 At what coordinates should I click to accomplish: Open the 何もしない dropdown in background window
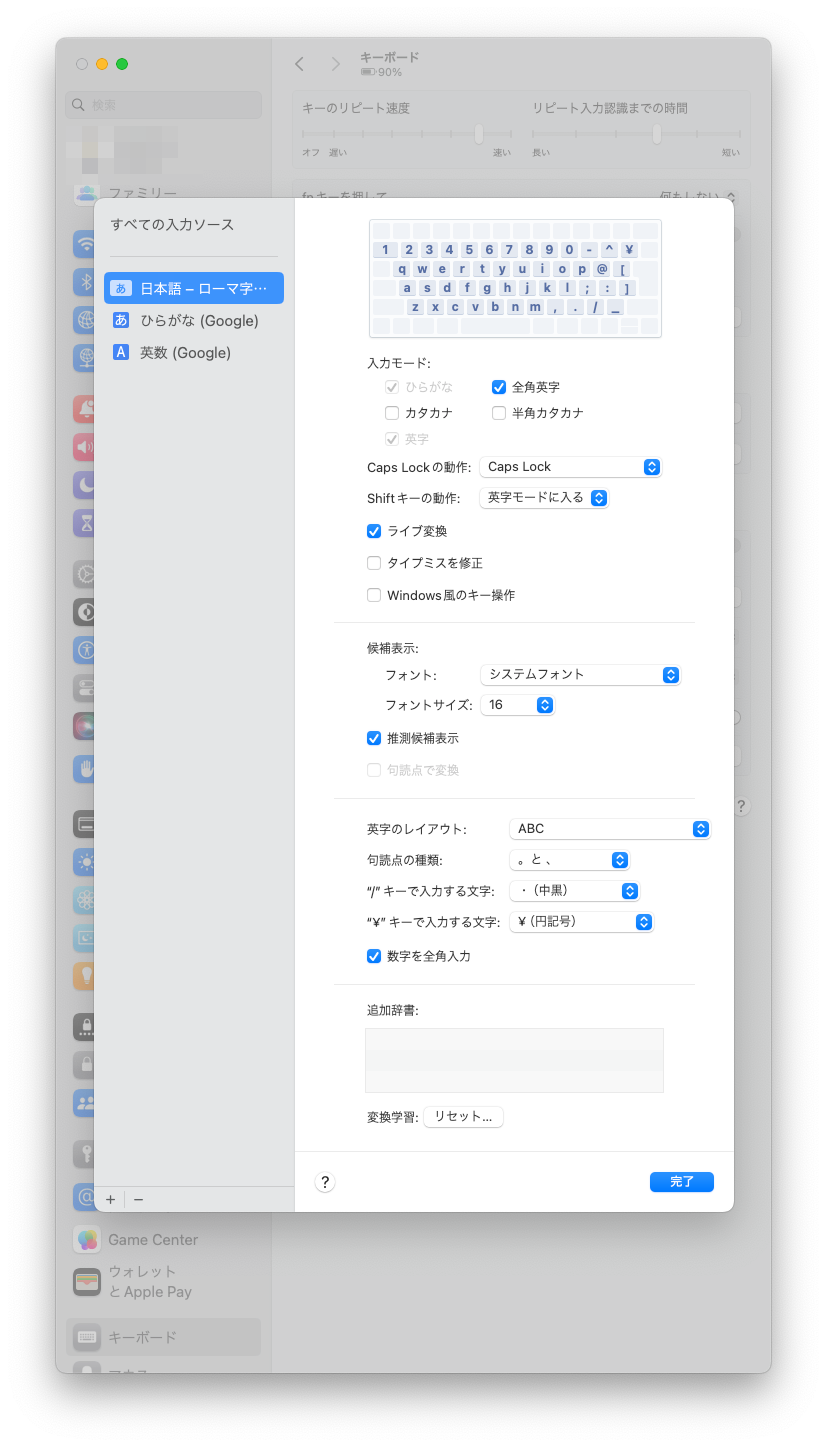pyautogui.click(x=698, y=198)
